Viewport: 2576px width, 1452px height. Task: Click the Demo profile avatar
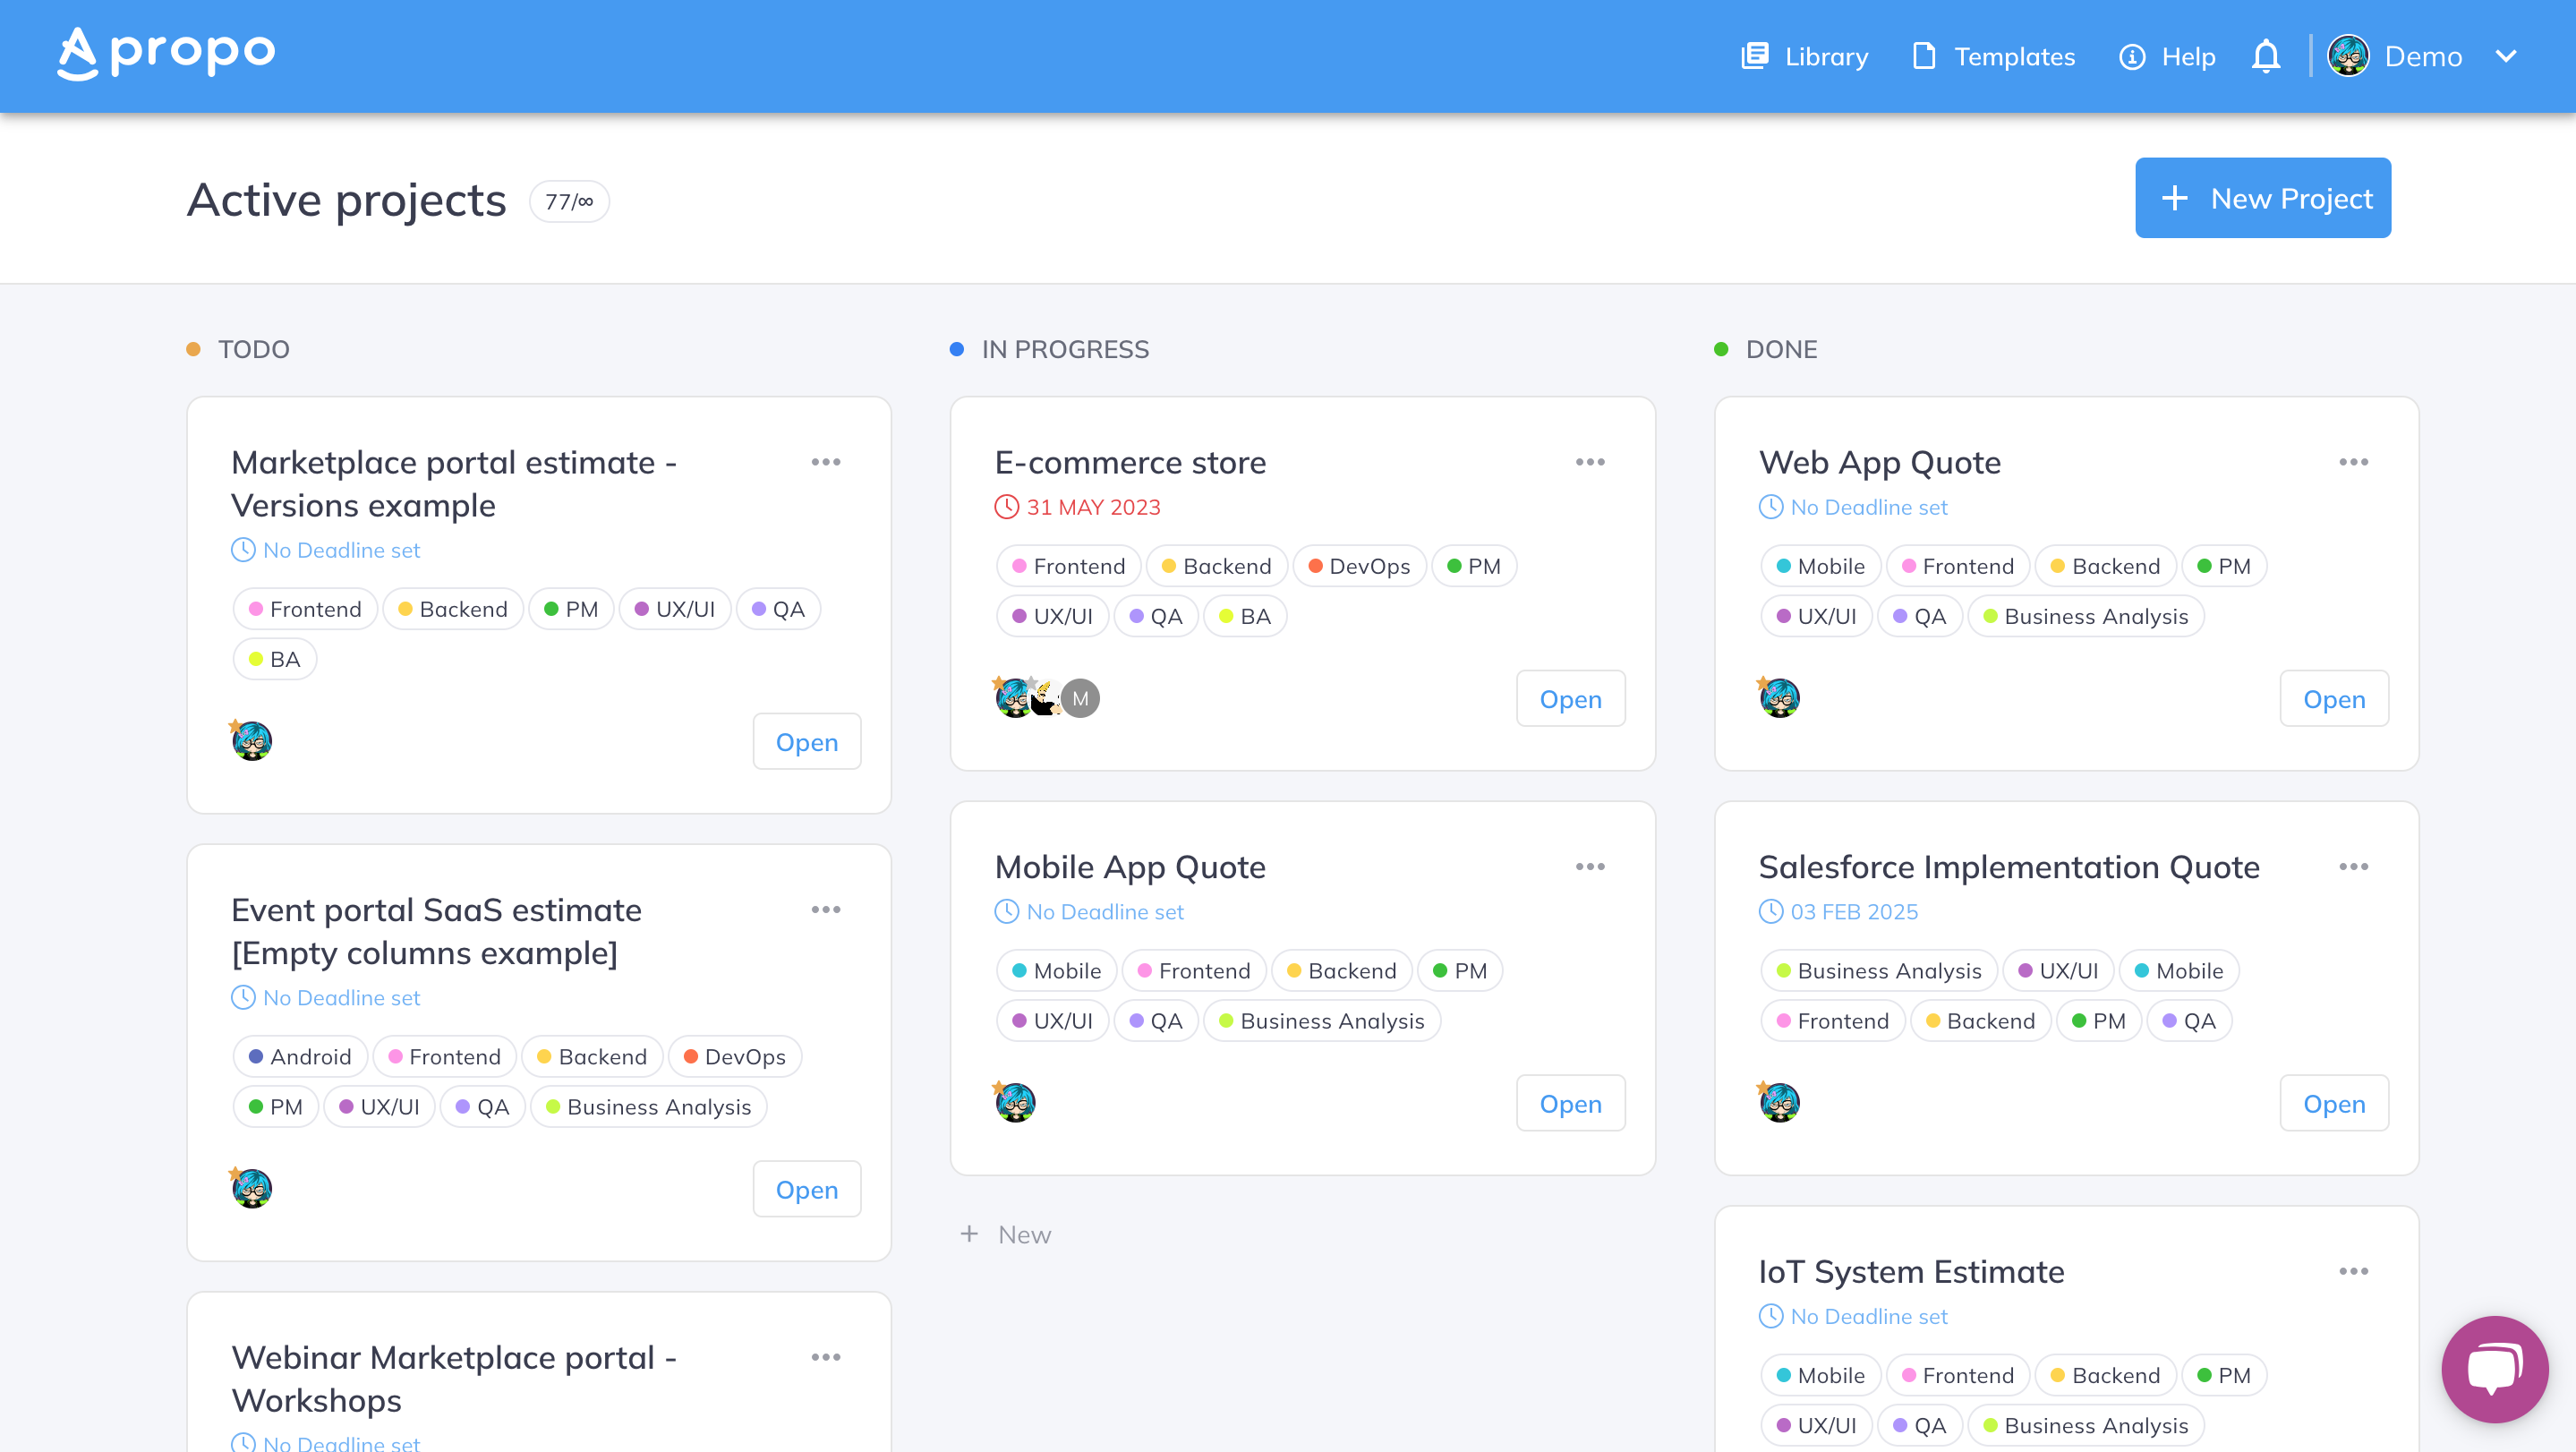(2348, 56)
